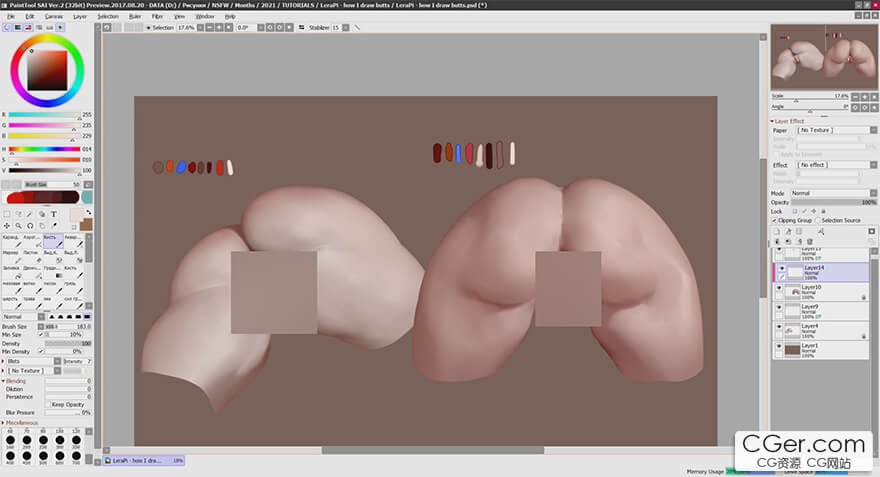Zoom out using scale minus button
The height and width of the screenshot is (477, 880).
(855, 97)
